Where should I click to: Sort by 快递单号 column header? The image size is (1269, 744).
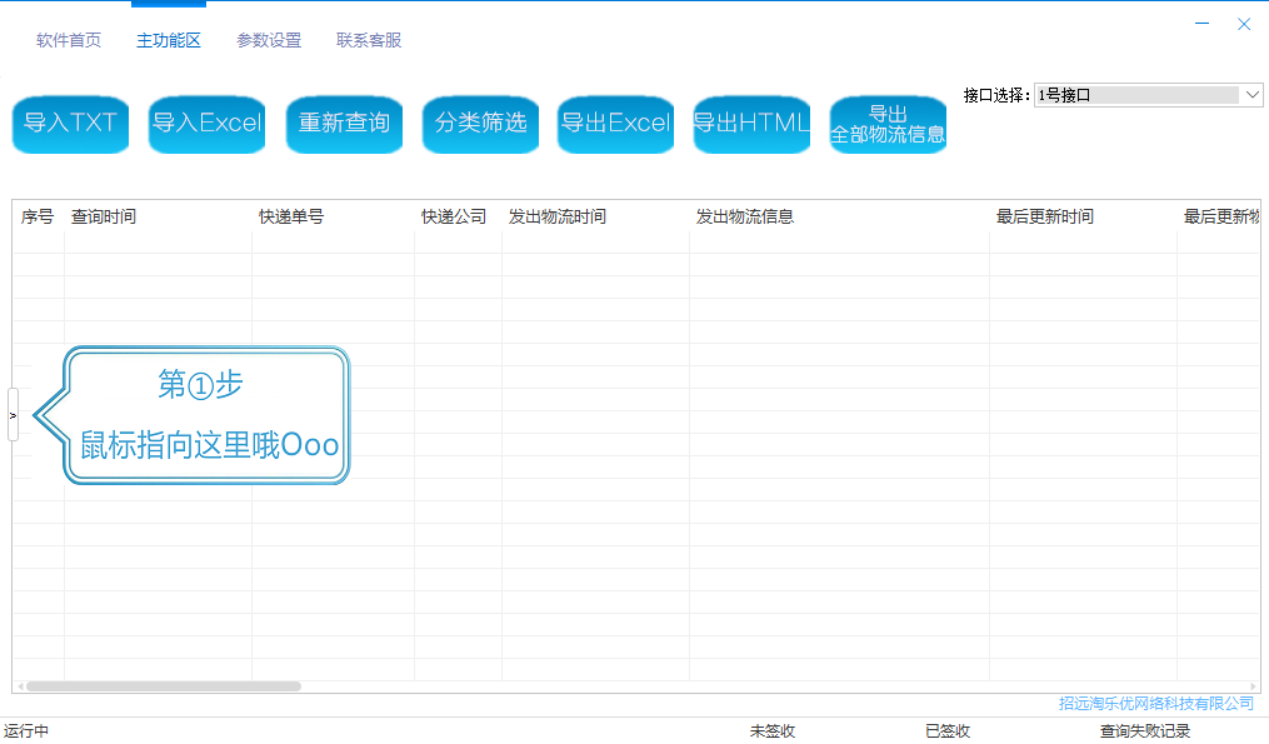291,217
